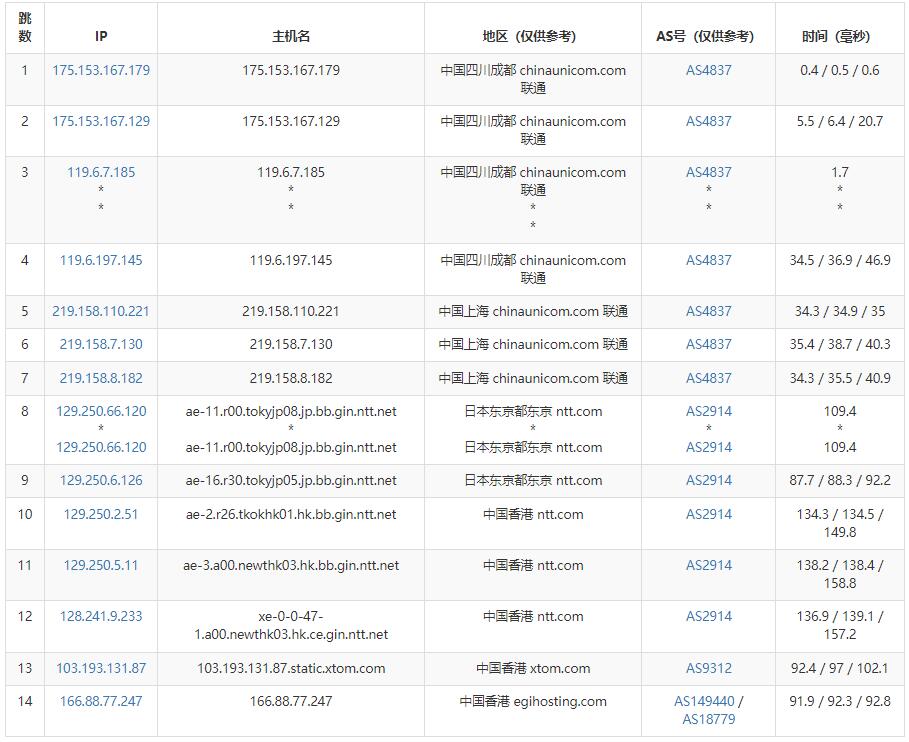The width and height of the screenshot is (909, 742).
Task: Open AS4837 link in hop 2 row
Action: coord(708,121)
